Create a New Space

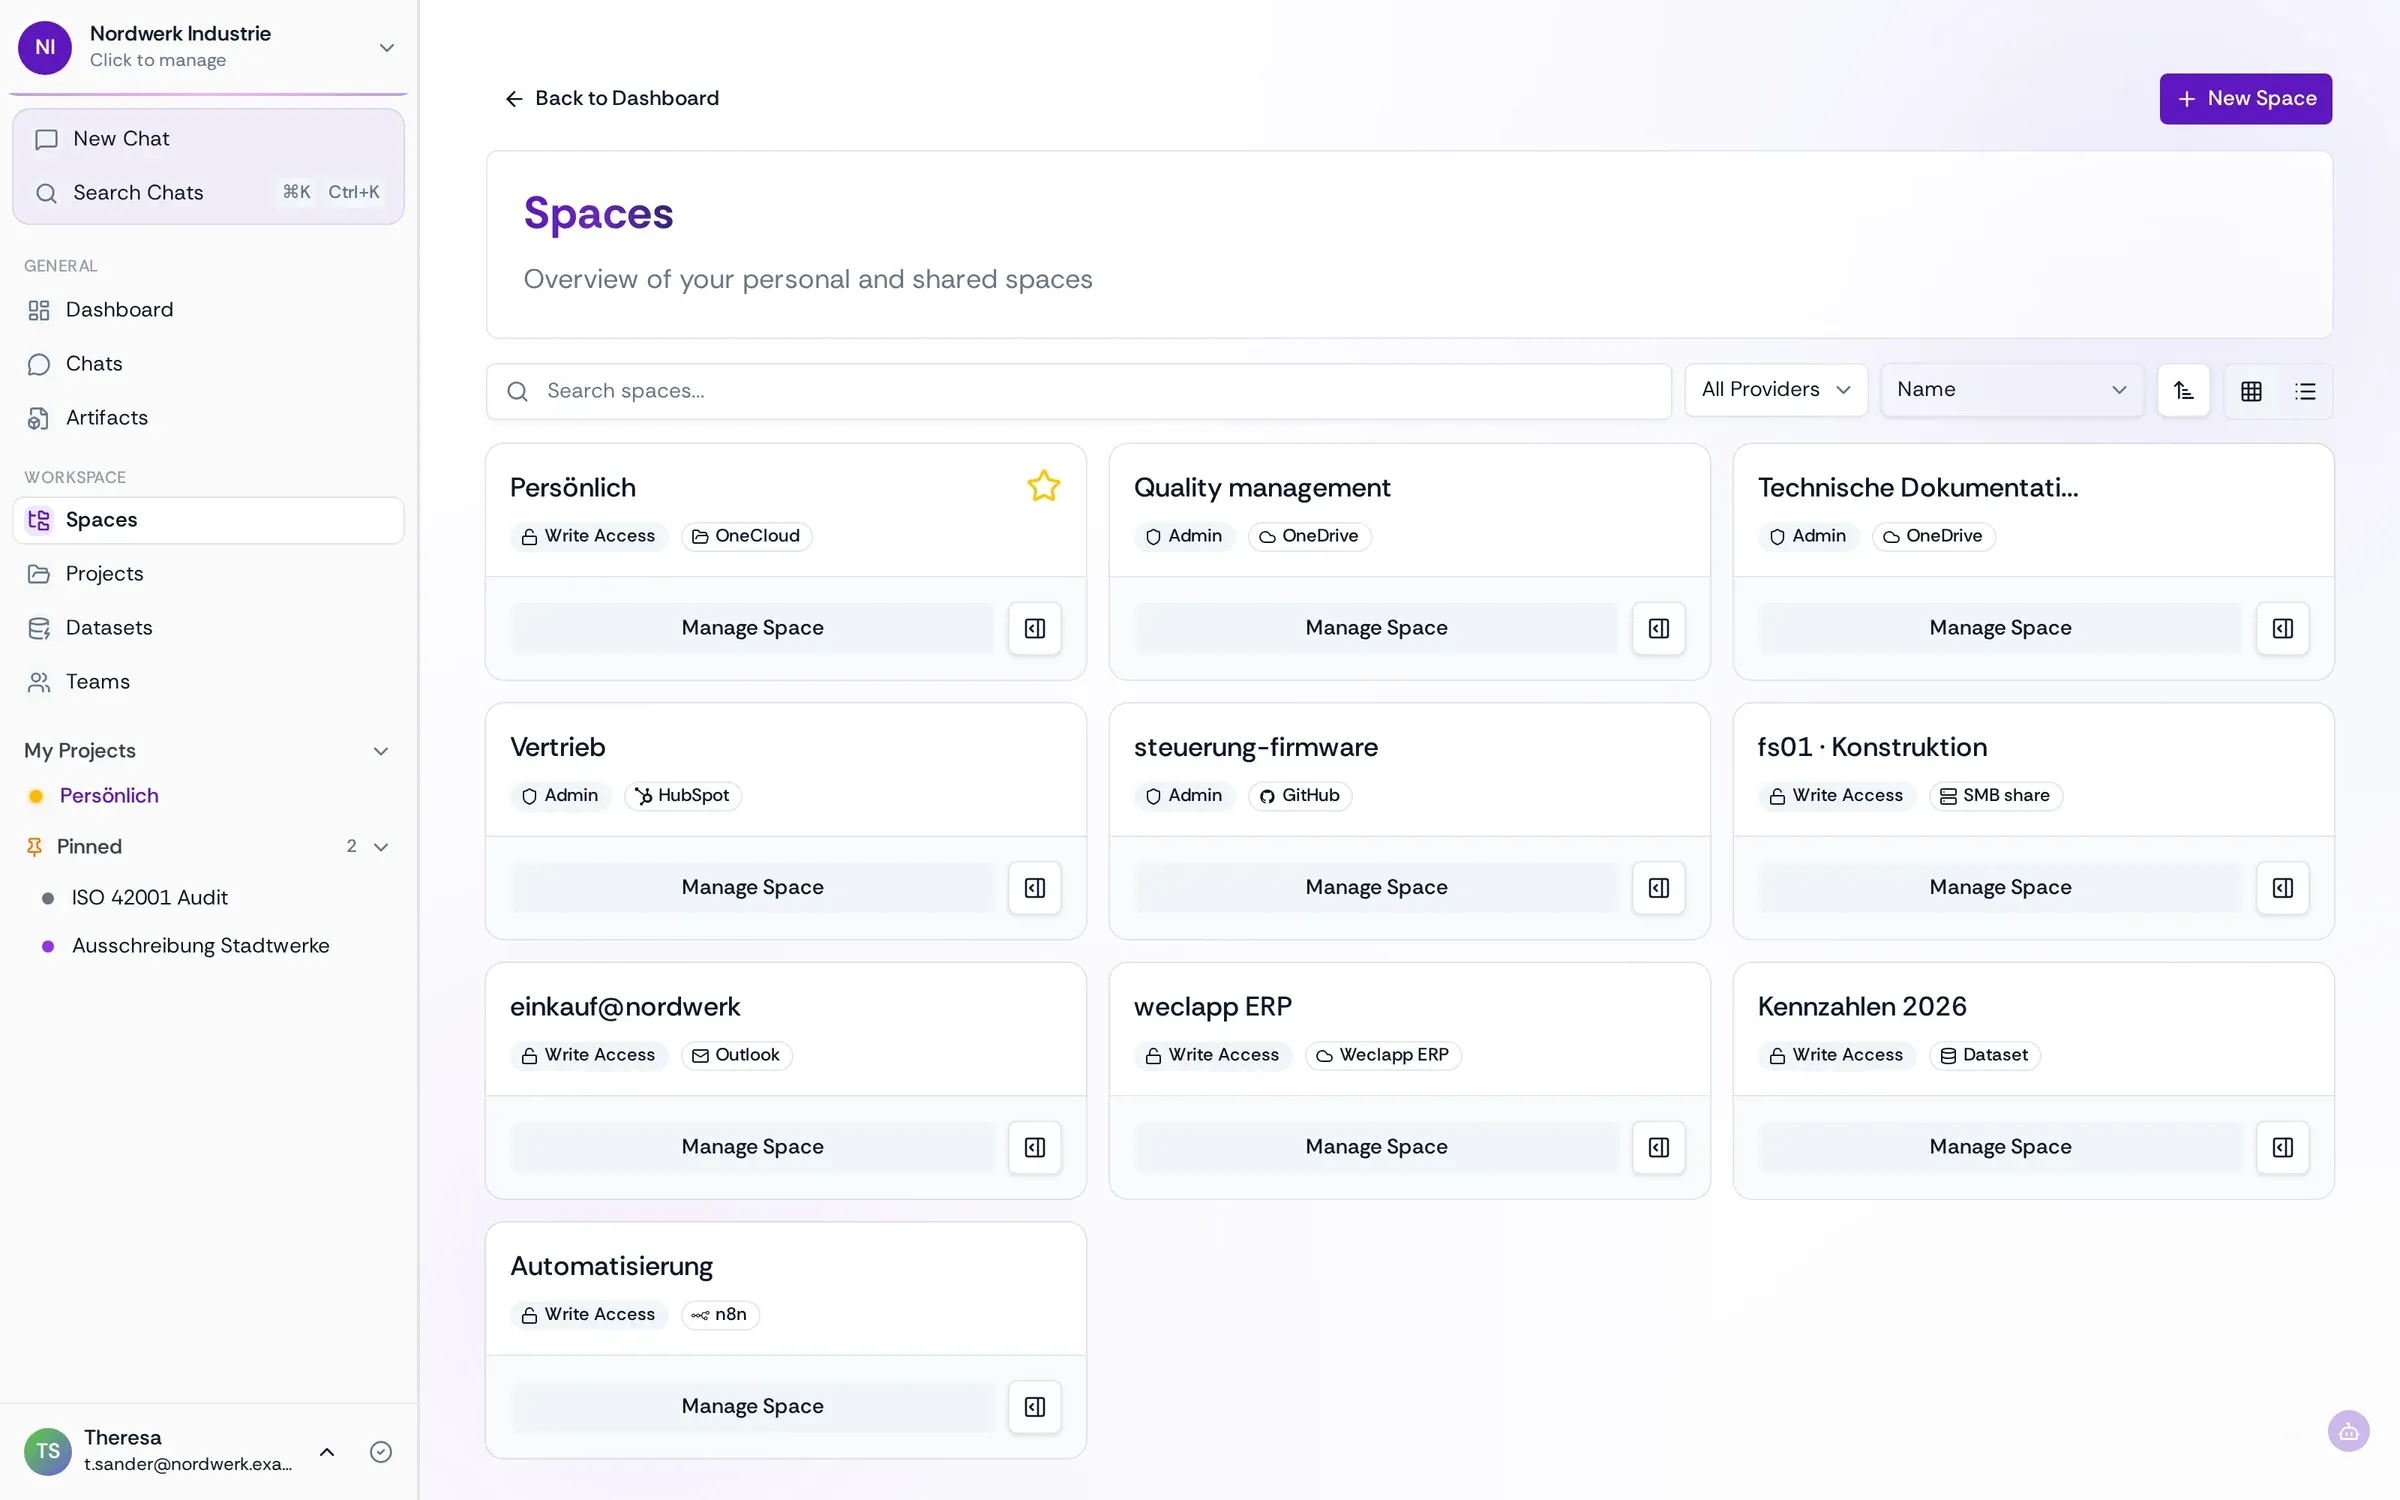2245,99
